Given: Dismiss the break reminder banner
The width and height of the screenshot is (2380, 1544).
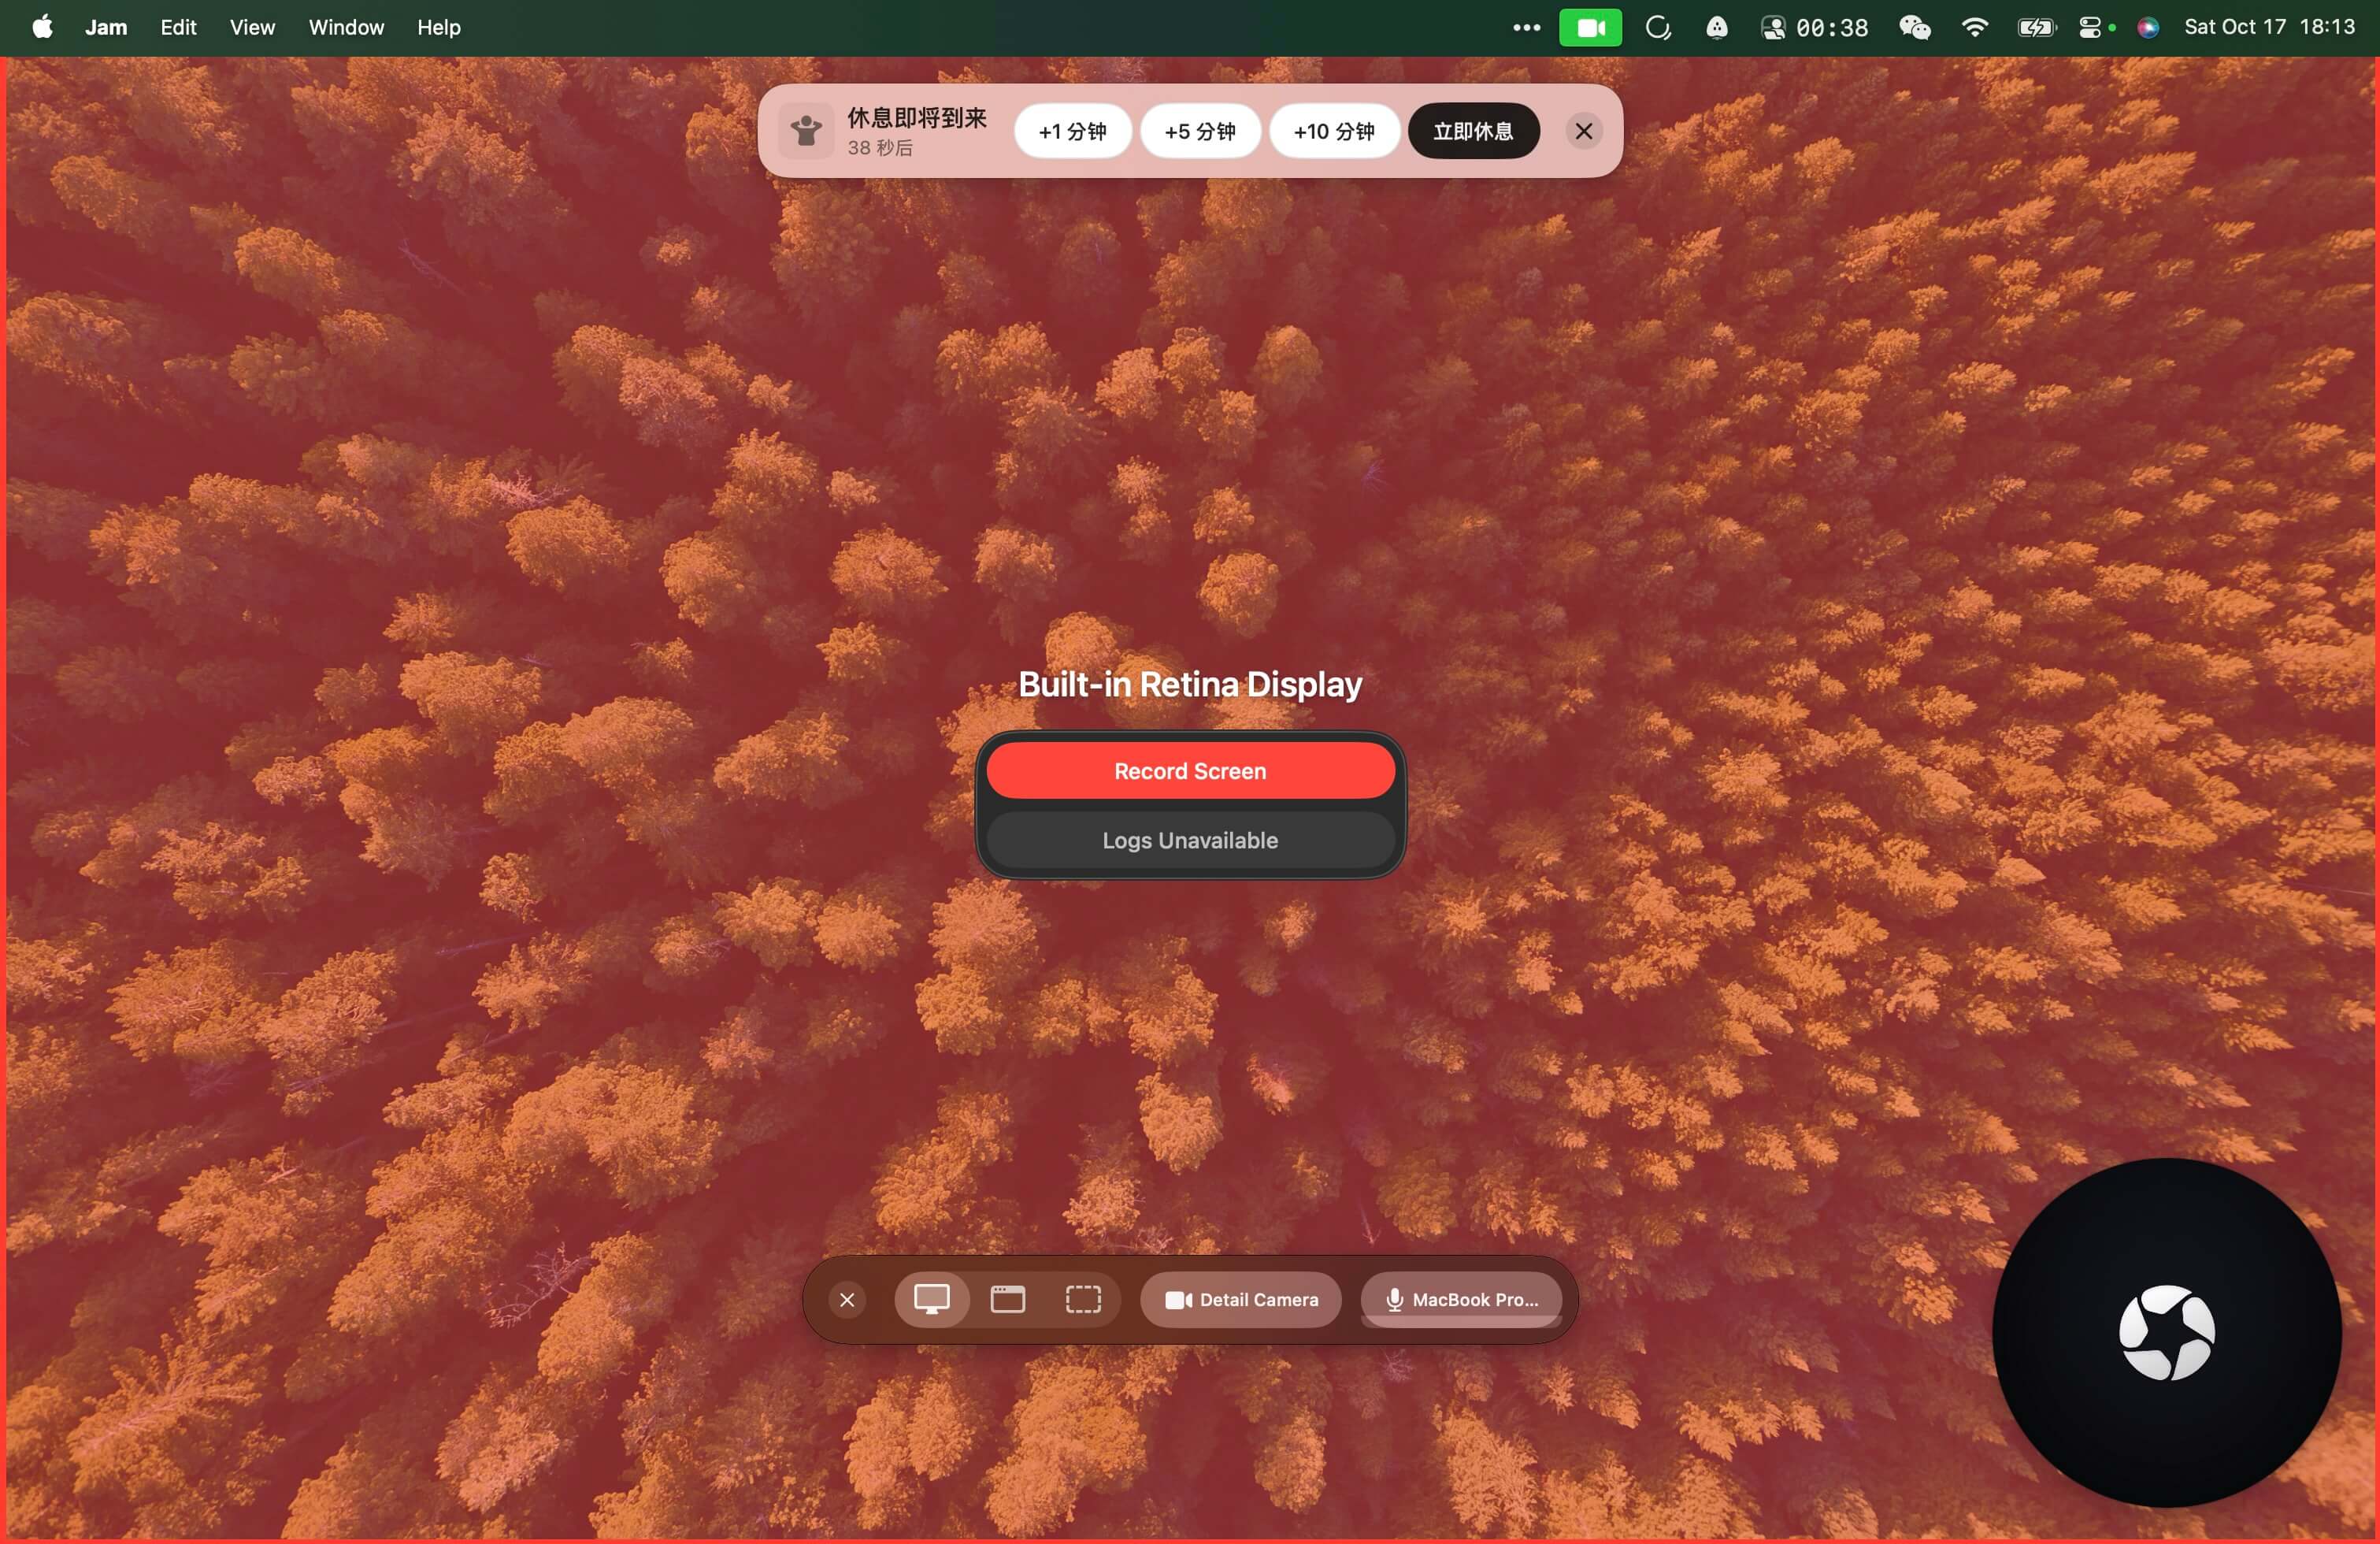Looking at the screenshot, I should 1584,131.
